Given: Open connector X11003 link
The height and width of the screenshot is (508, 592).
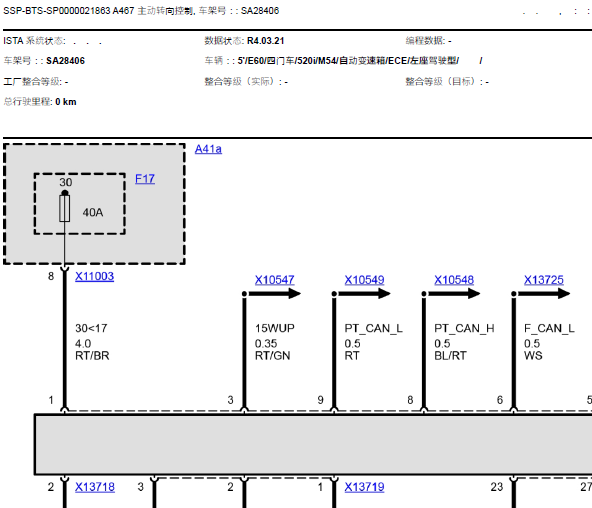Looking at the screenshot, I should [x=94, y=276].
